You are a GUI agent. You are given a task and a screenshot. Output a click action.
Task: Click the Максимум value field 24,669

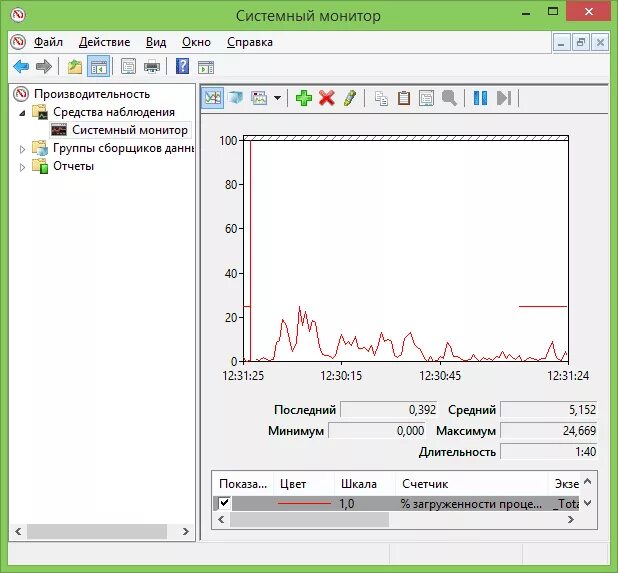[x=549, y=430]
